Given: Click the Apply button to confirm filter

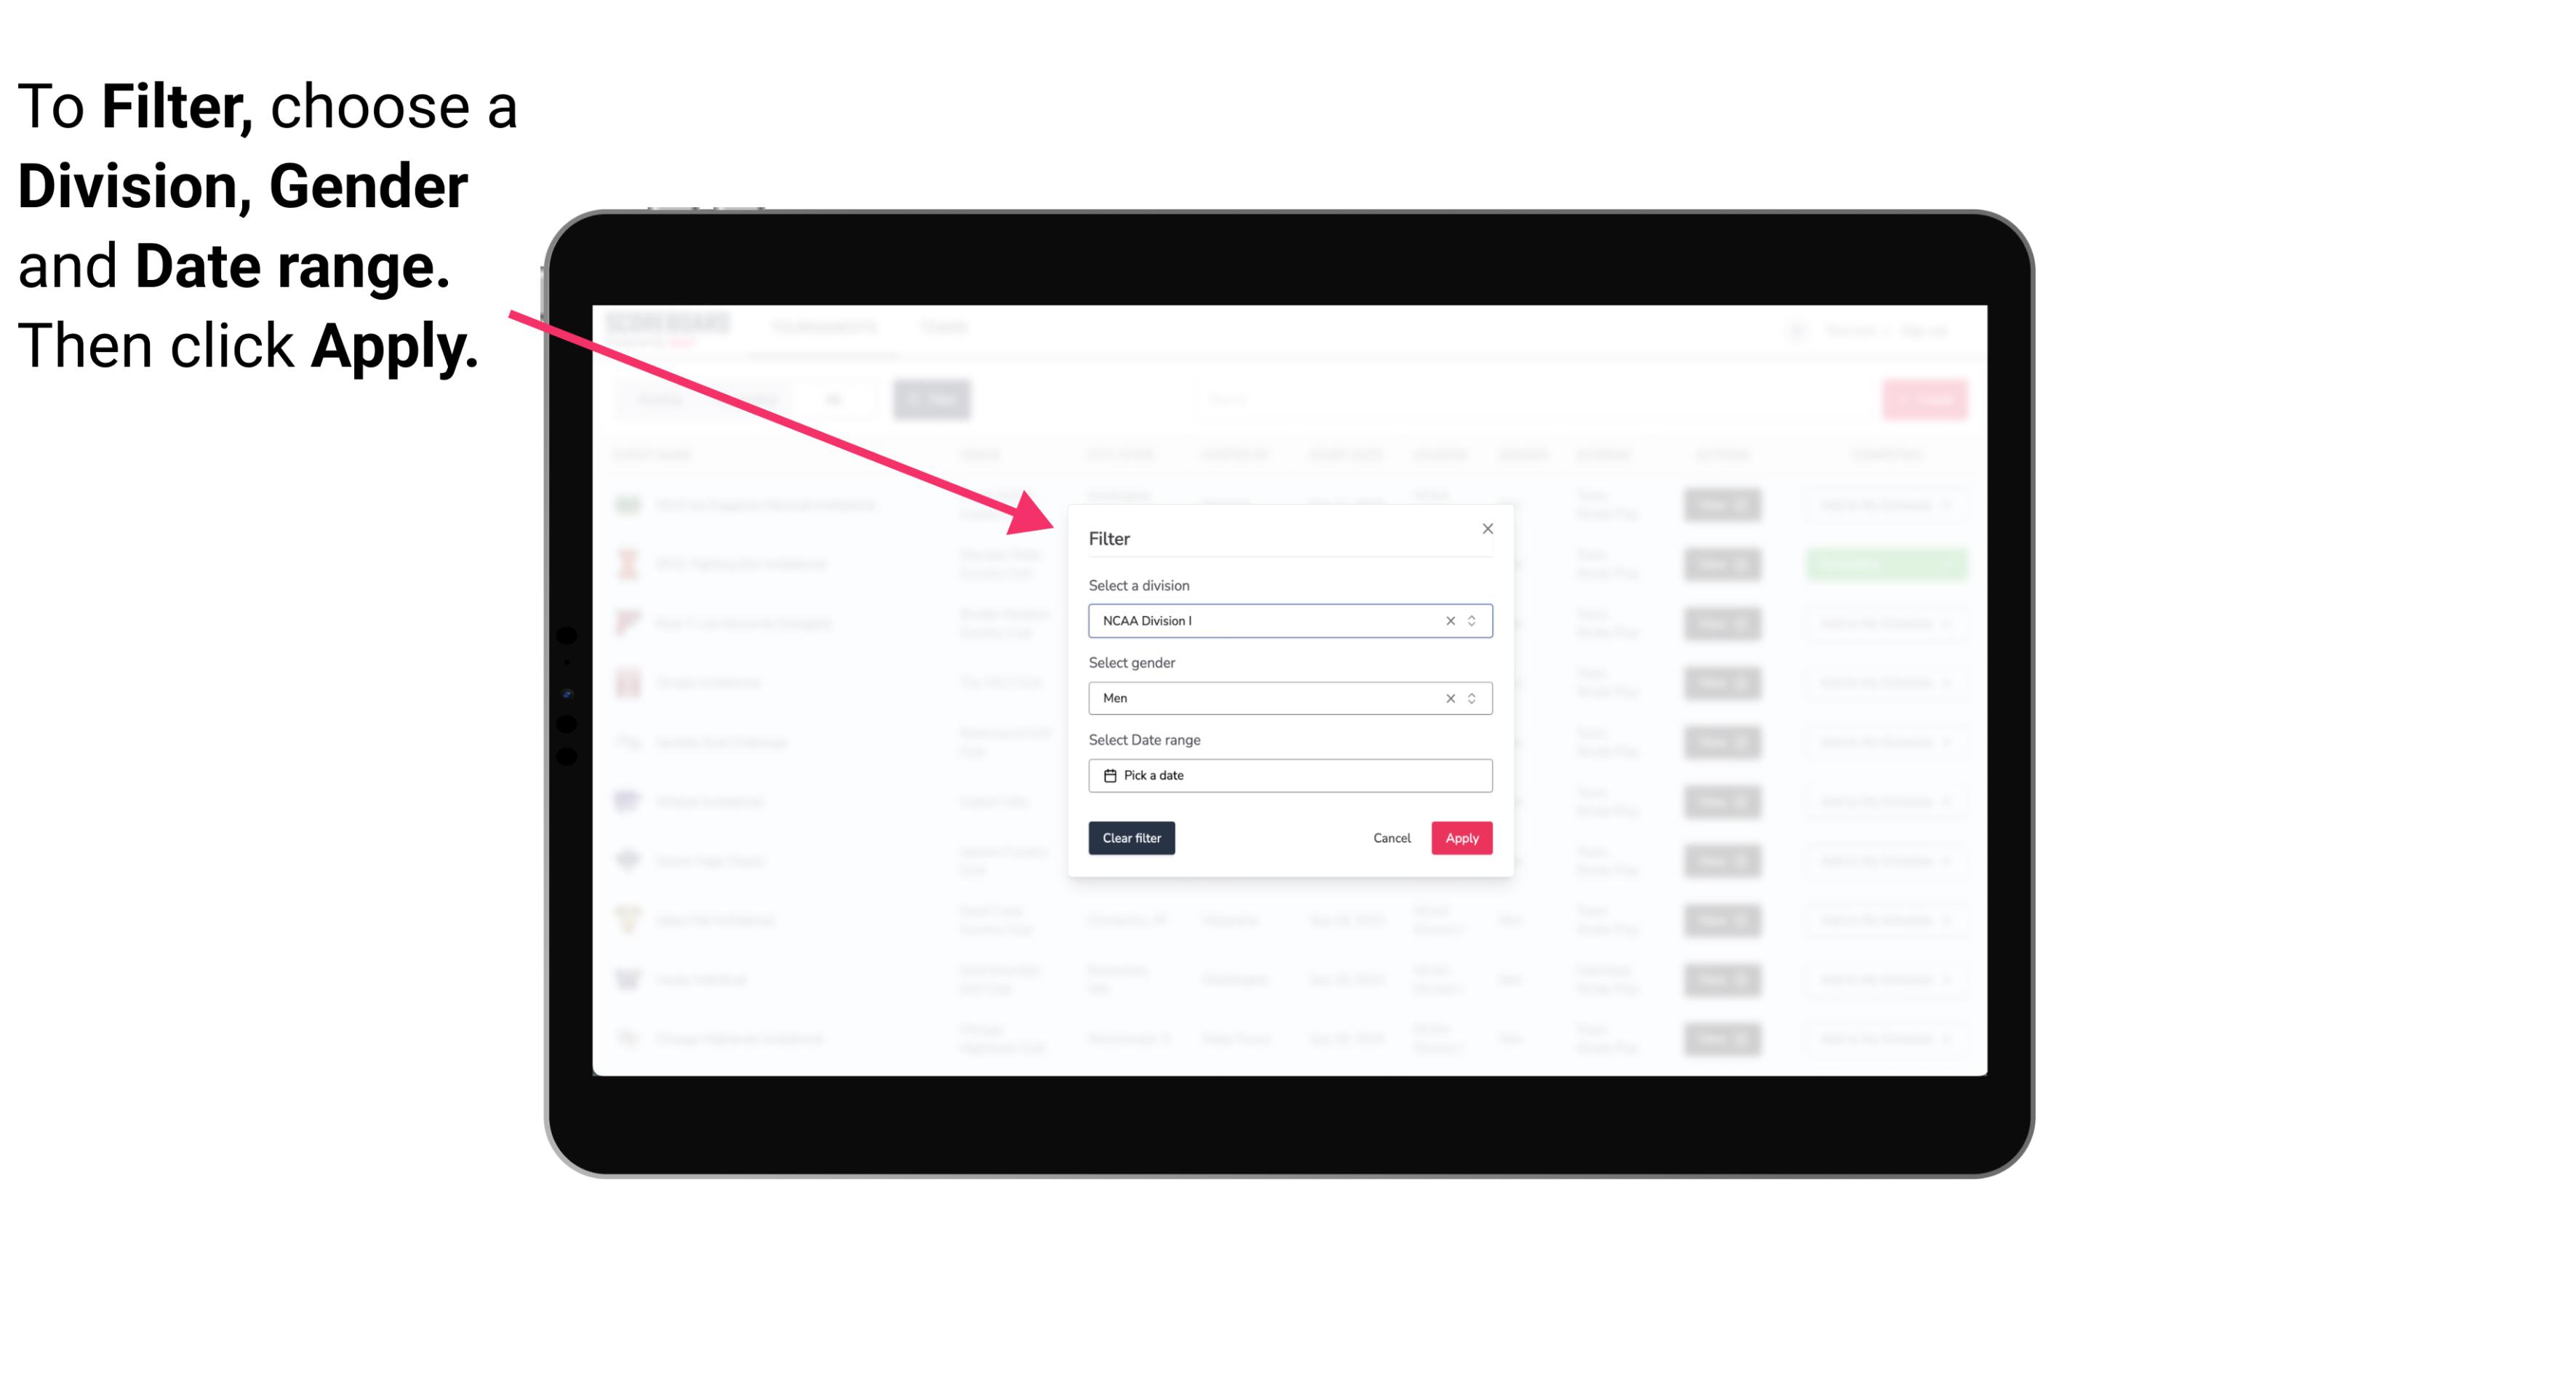Looking at the screenshot, I should click(1461, 838).
